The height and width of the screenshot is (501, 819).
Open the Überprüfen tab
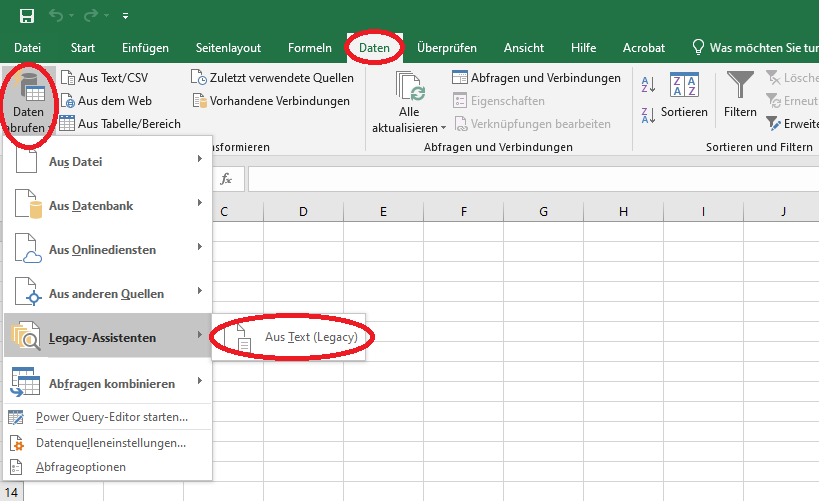(447, 48)
